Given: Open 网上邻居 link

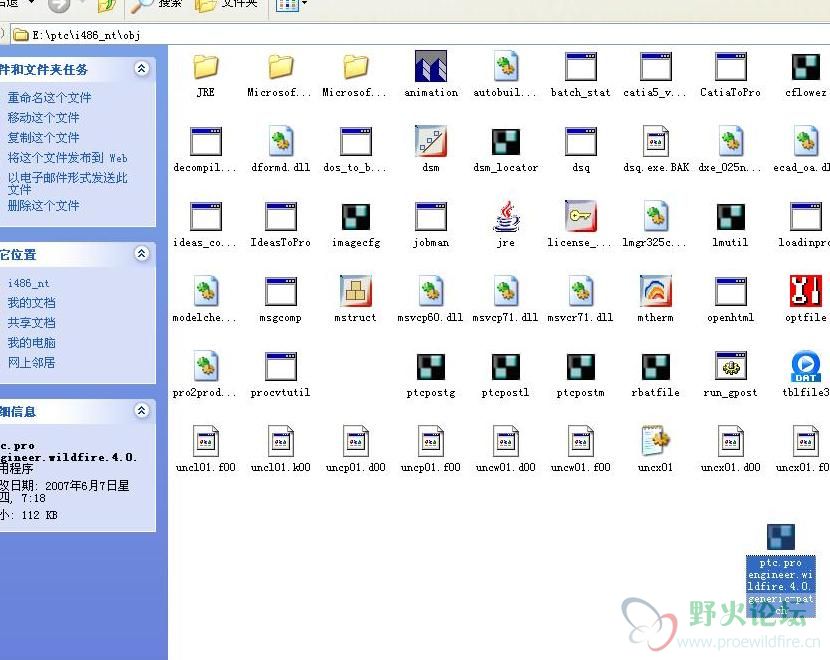Looking at the screenshot, I should pyautogui.click(x=31, y=363).
